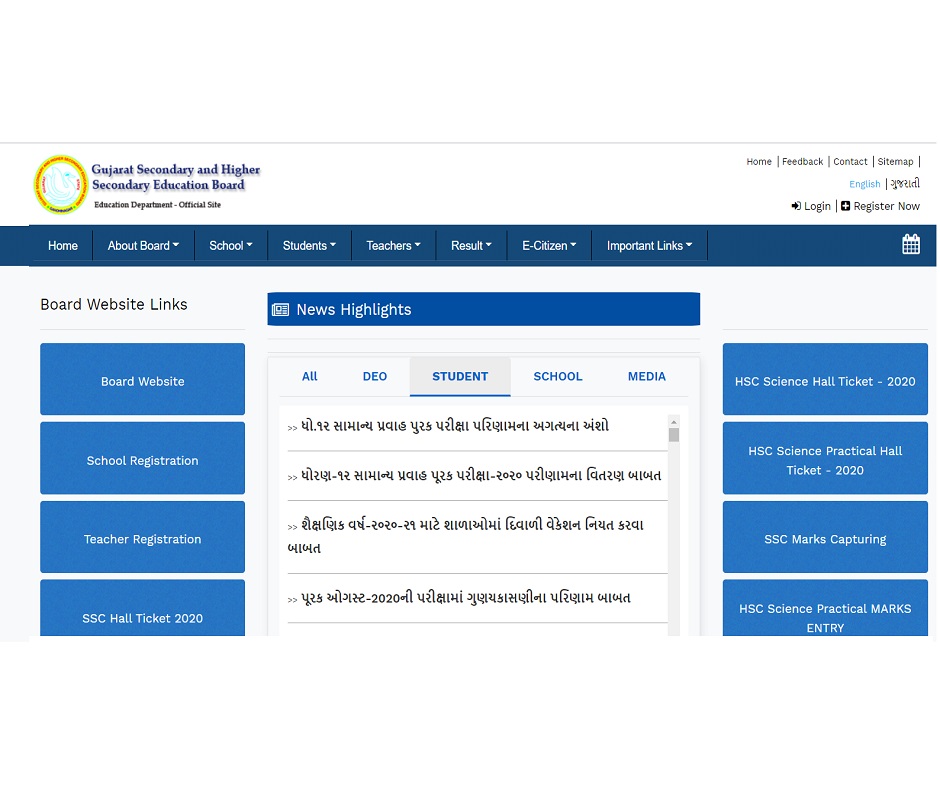Open the calendar icon in navbar
The width and height of the screenshot is (940, 788).
pyautogui.click(x=911, y=244)
